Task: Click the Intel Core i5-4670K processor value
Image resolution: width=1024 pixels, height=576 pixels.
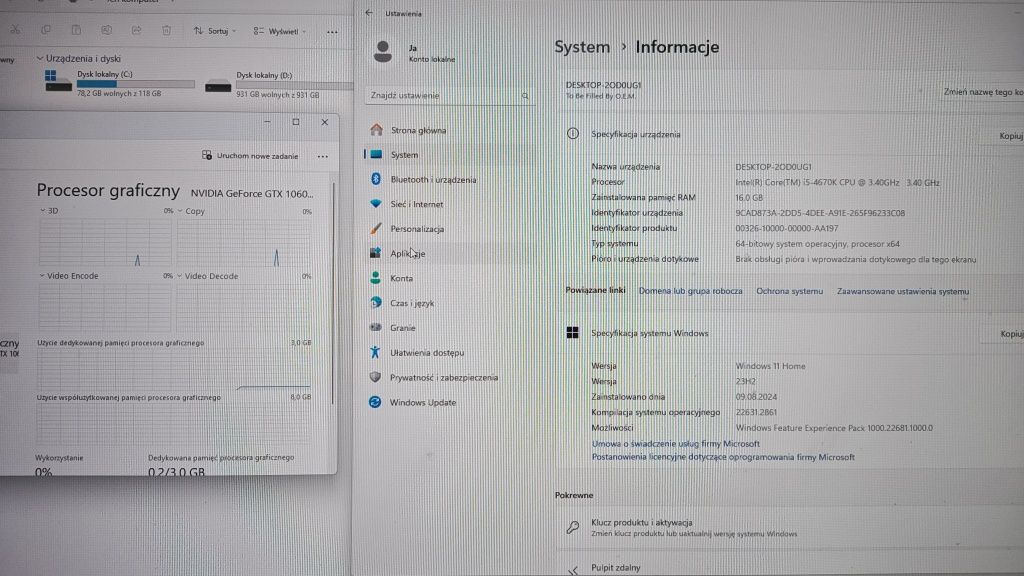Action: [x=837, y=183]
